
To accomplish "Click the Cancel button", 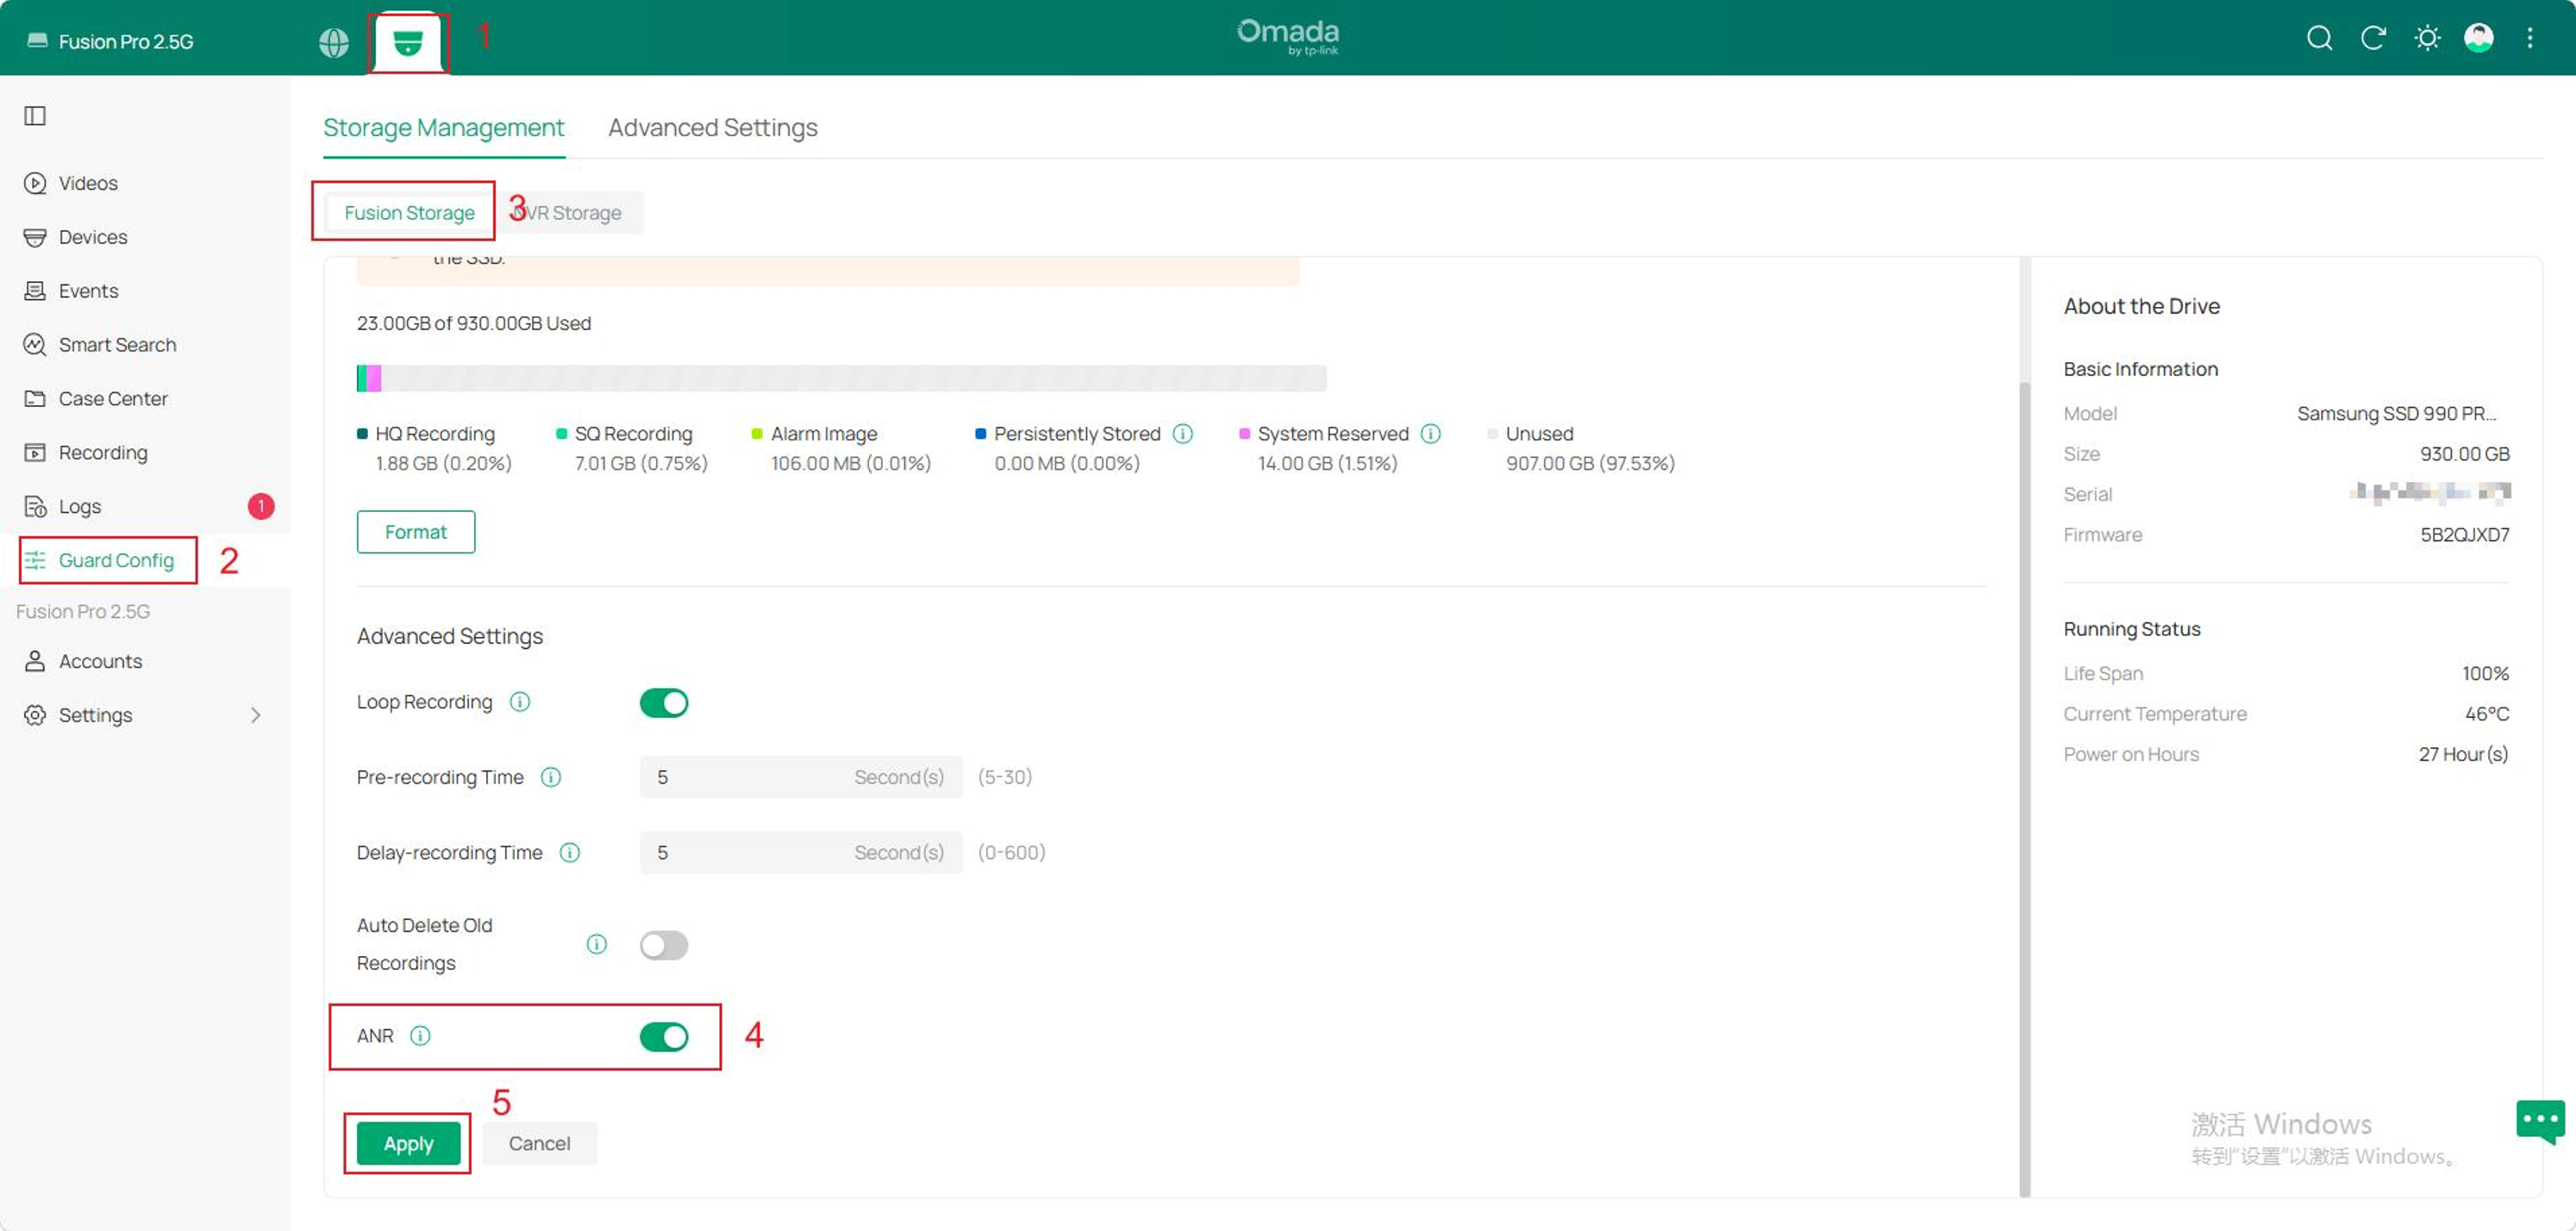I will tap(539, 1143).
